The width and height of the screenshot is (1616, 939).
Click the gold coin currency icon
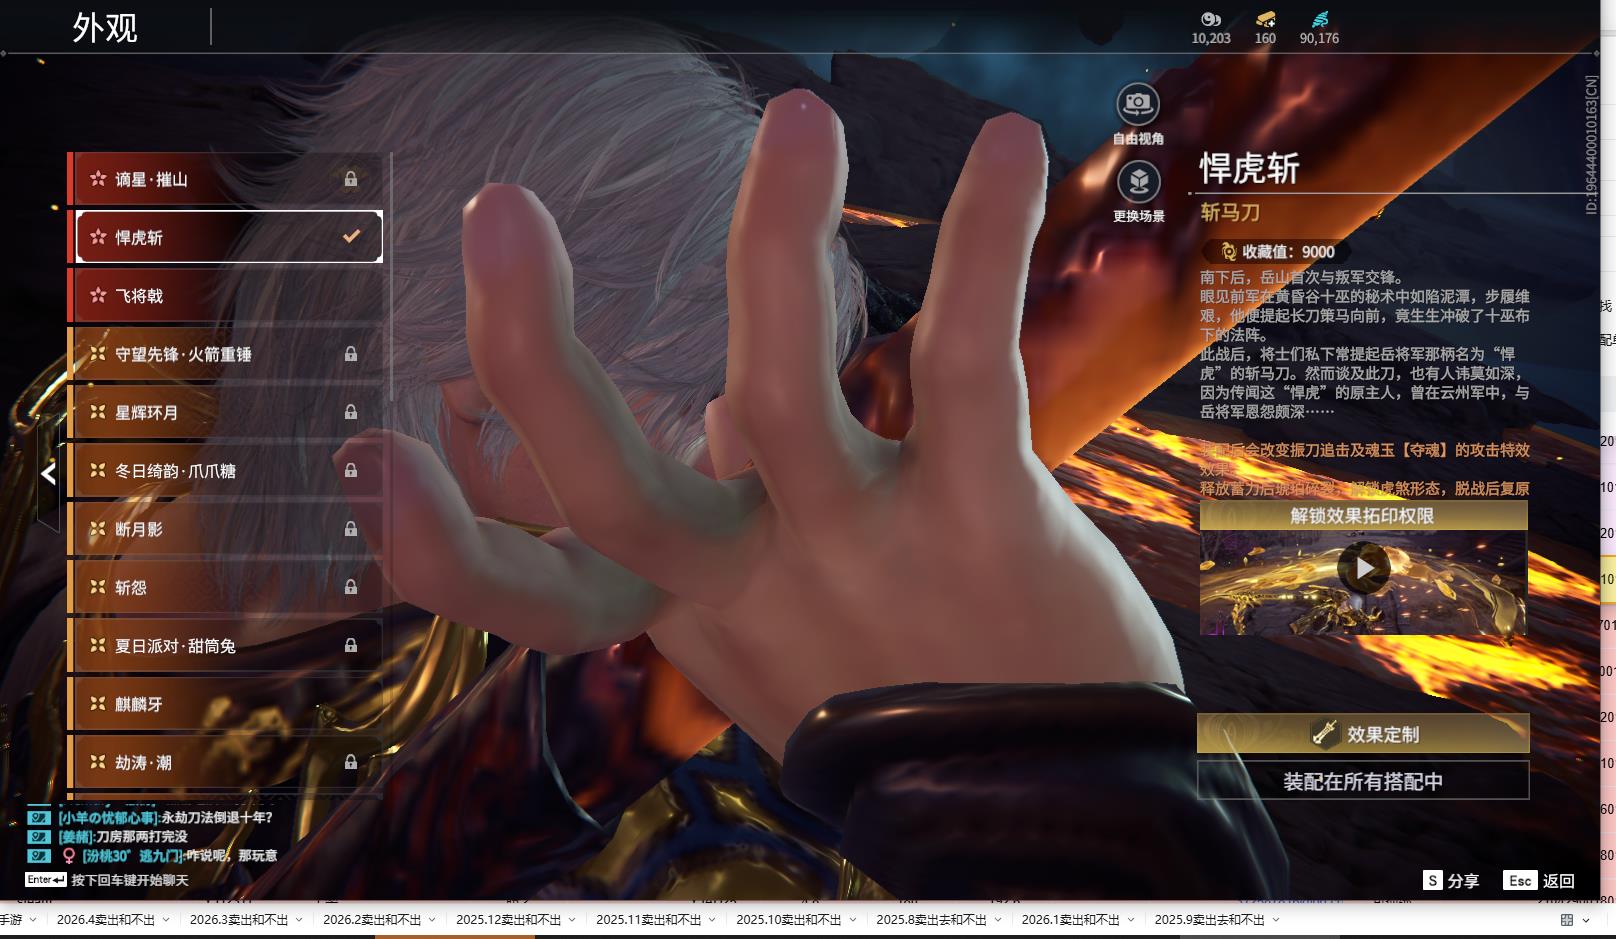(1210, 20)
